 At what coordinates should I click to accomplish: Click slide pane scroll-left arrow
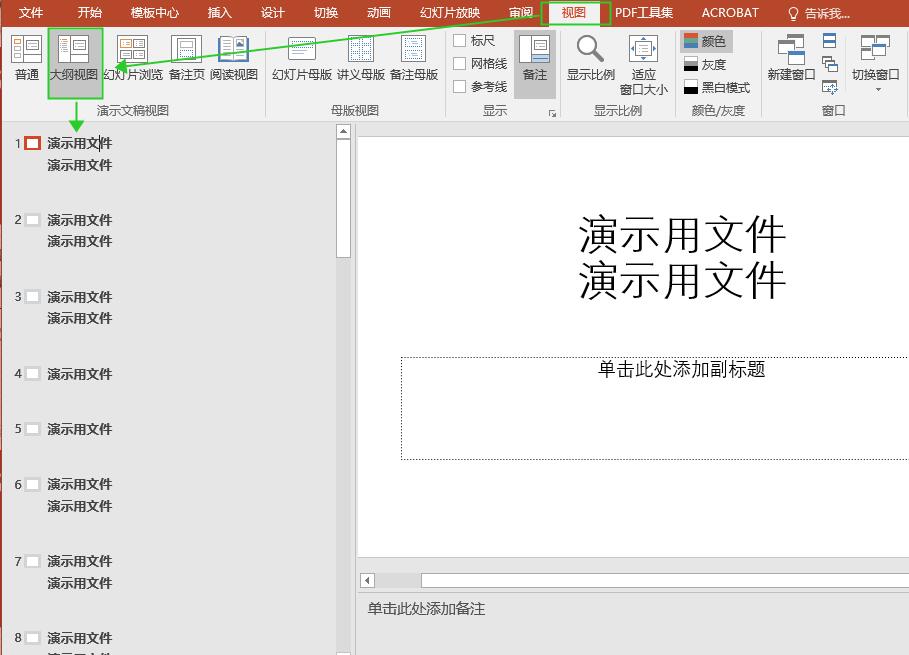click(367, 580)
